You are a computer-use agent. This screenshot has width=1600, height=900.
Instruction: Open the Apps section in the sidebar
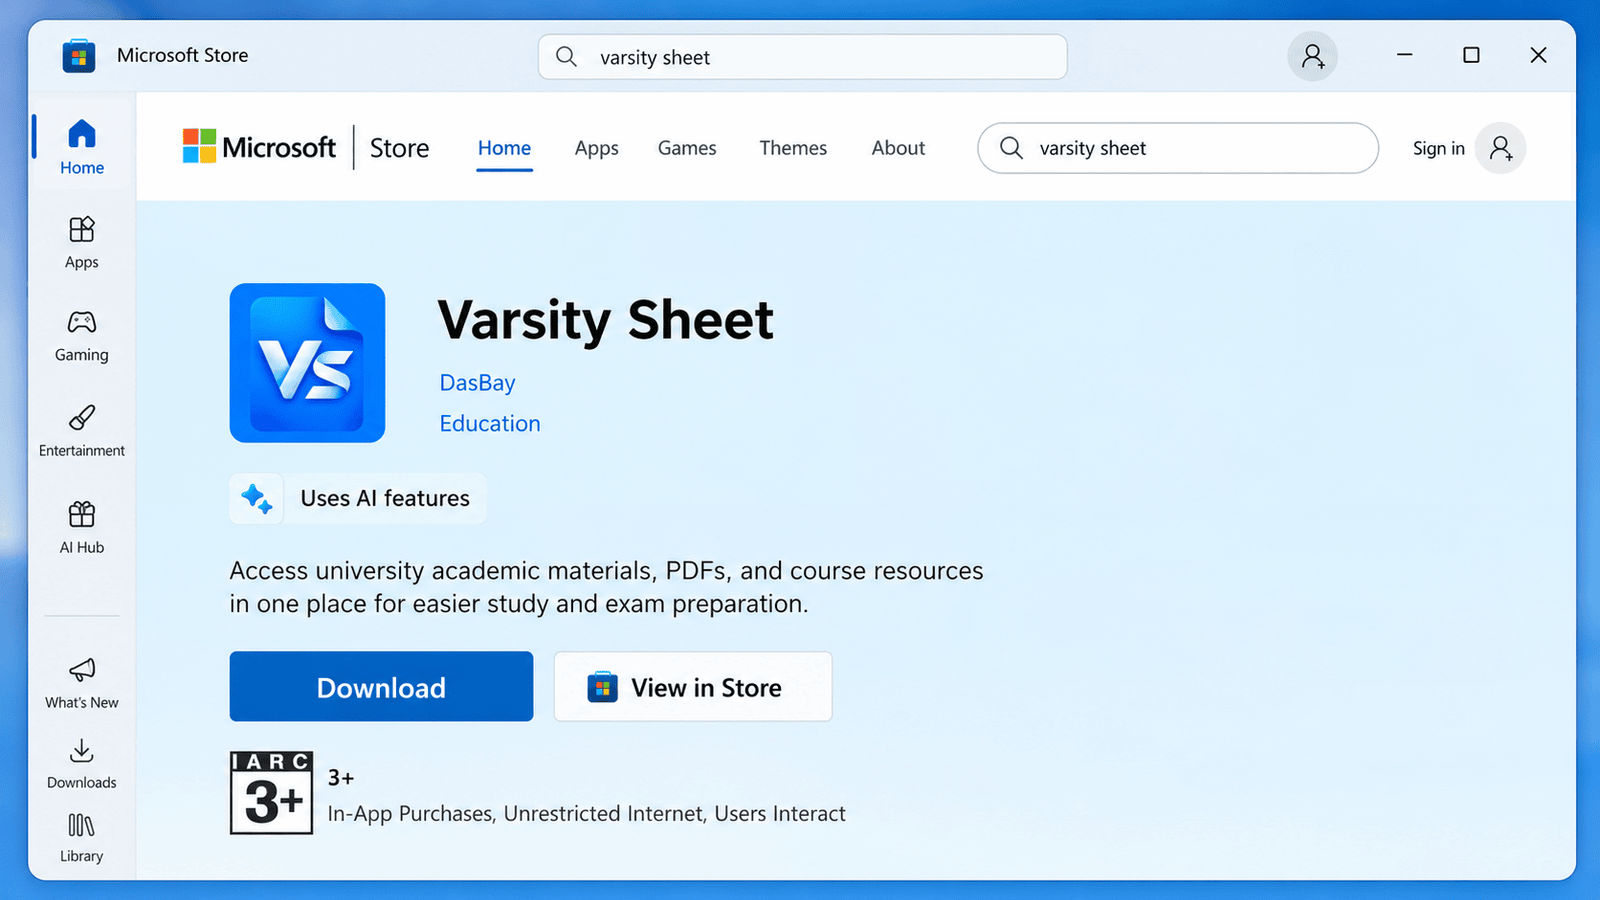click(82, 242)
